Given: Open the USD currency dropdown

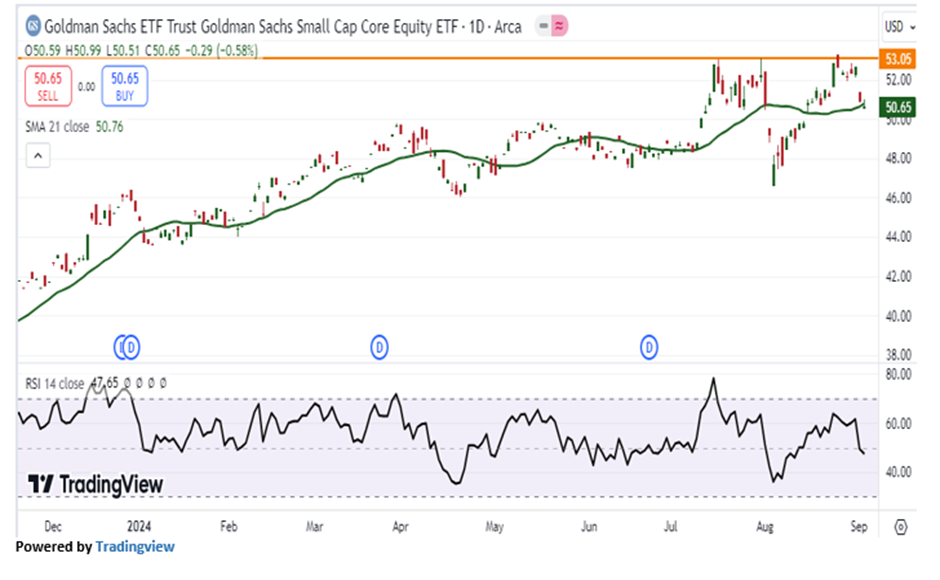Looking at the screenshot, I should pyautogui.click(x=899, y=27).
